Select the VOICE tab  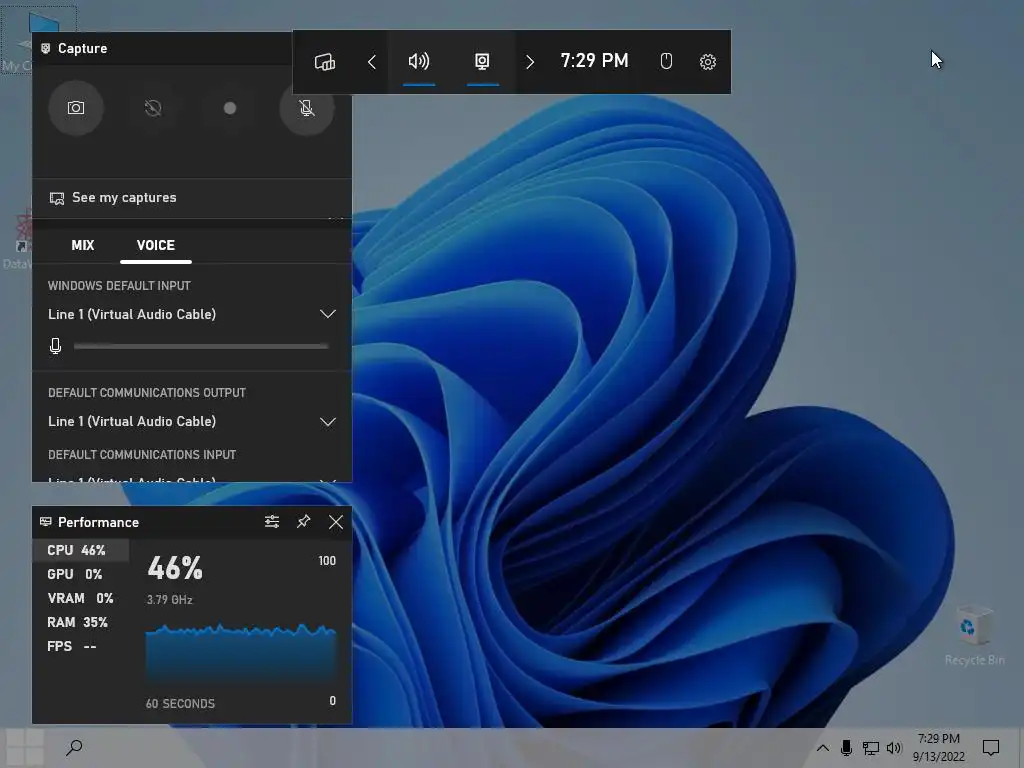tap(155, 246)
